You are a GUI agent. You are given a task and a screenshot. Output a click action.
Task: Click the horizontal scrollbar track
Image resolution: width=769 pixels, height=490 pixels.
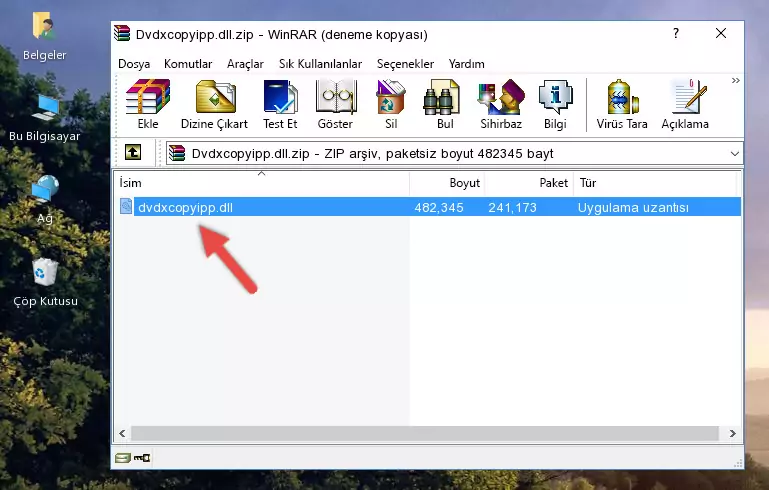(425, 434)
